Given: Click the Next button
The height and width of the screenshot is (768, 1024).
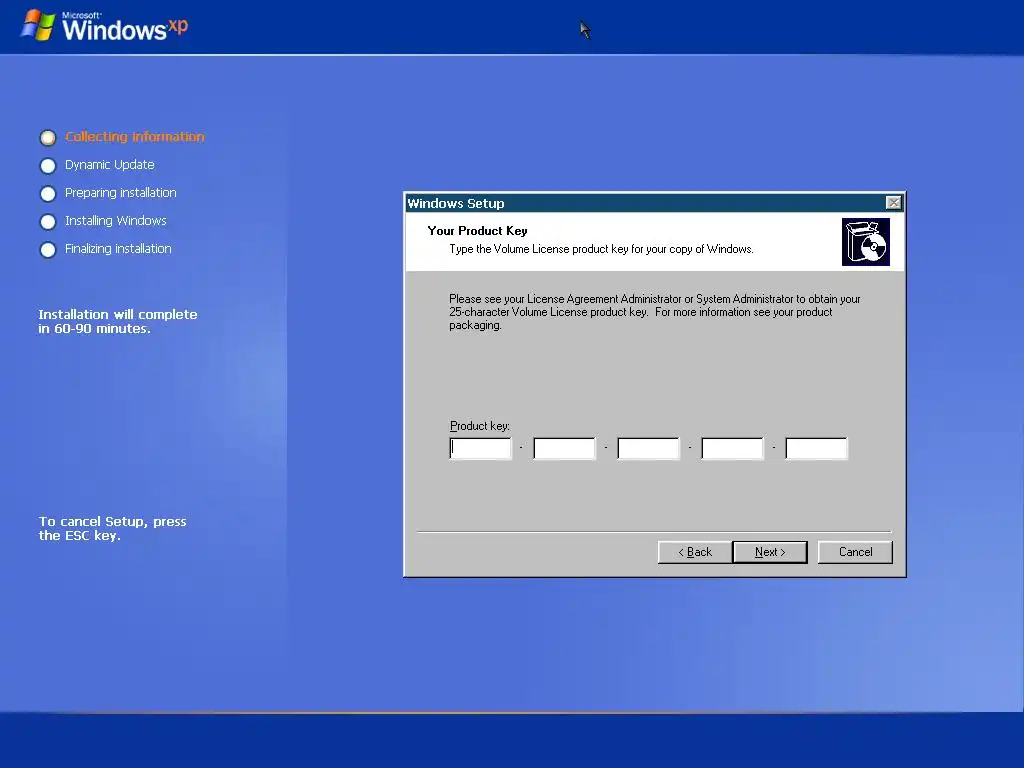Looking at the screenshot, I should pyautogui.click(x=770, y=552).
